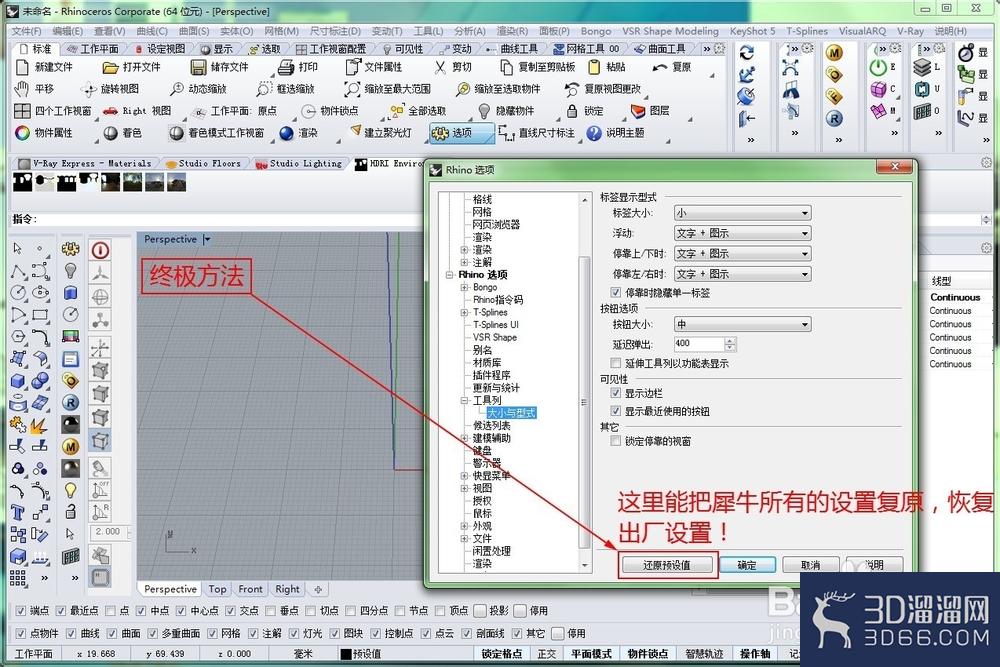Open 说明主题 help topic icon
This screenshot has width=1000, height=667.
594,133
